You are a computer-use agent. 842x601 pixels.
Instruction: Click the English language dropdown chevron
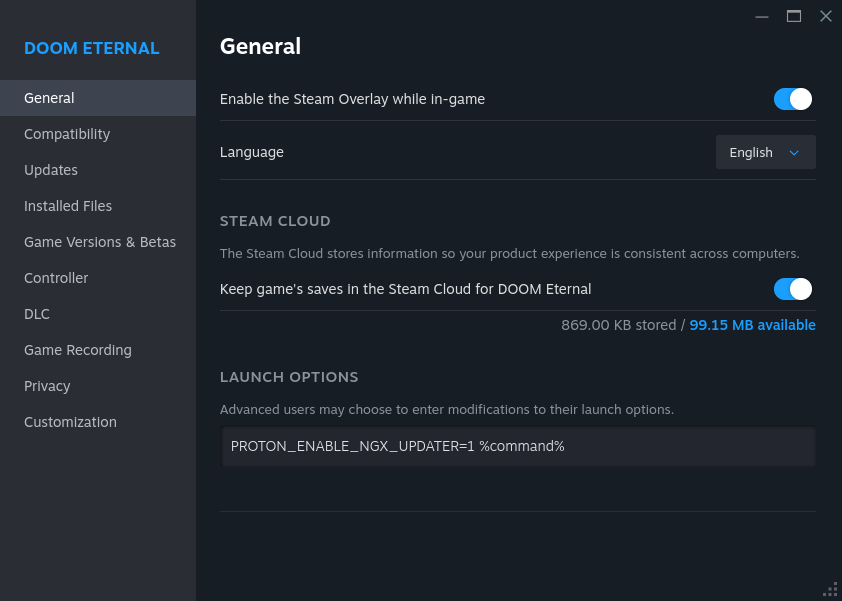tap(794, 152)
